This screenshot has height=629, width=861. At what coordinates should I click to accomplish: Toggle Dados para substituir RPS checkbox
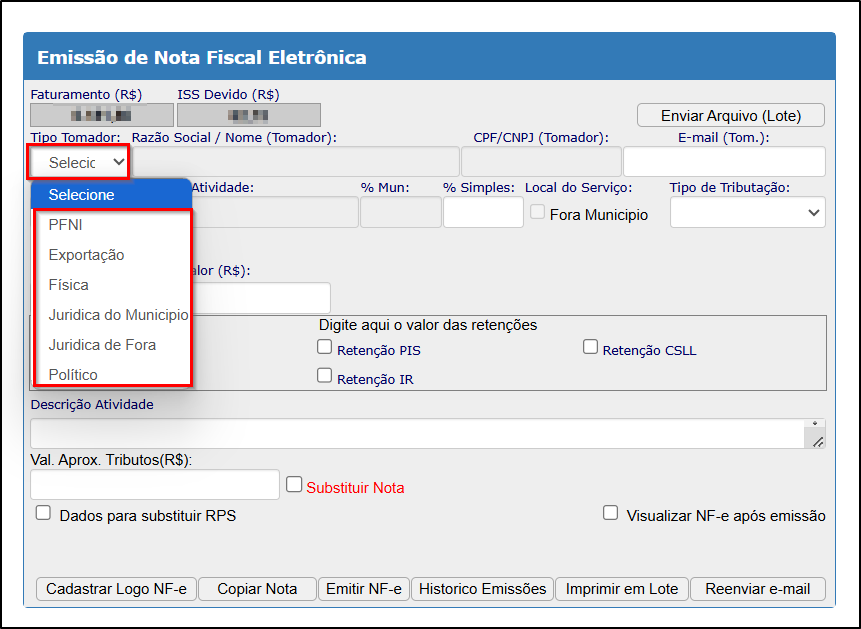point(43,513)
